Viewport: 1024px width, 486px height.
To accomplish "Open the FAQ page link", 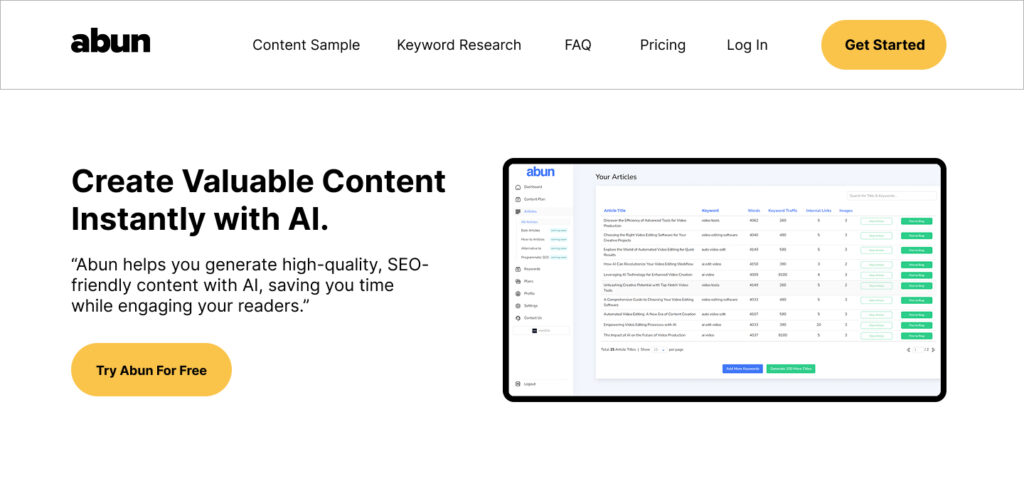I will point(578,45).
